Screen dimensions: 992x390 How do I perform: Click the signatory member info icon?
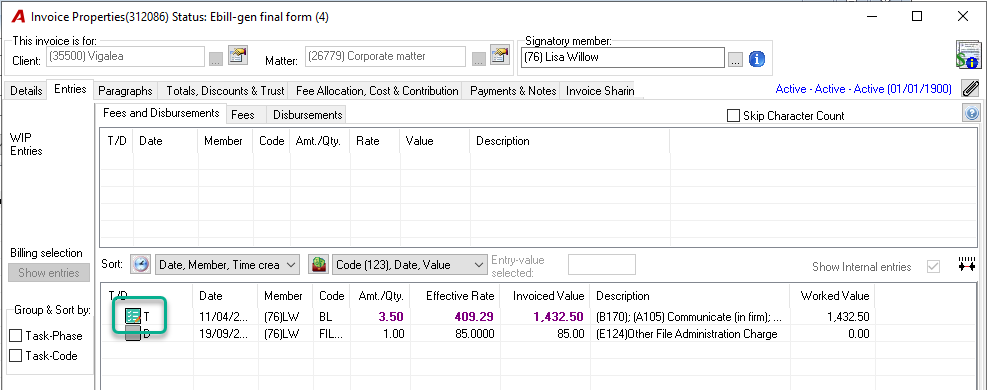(757, 59)
